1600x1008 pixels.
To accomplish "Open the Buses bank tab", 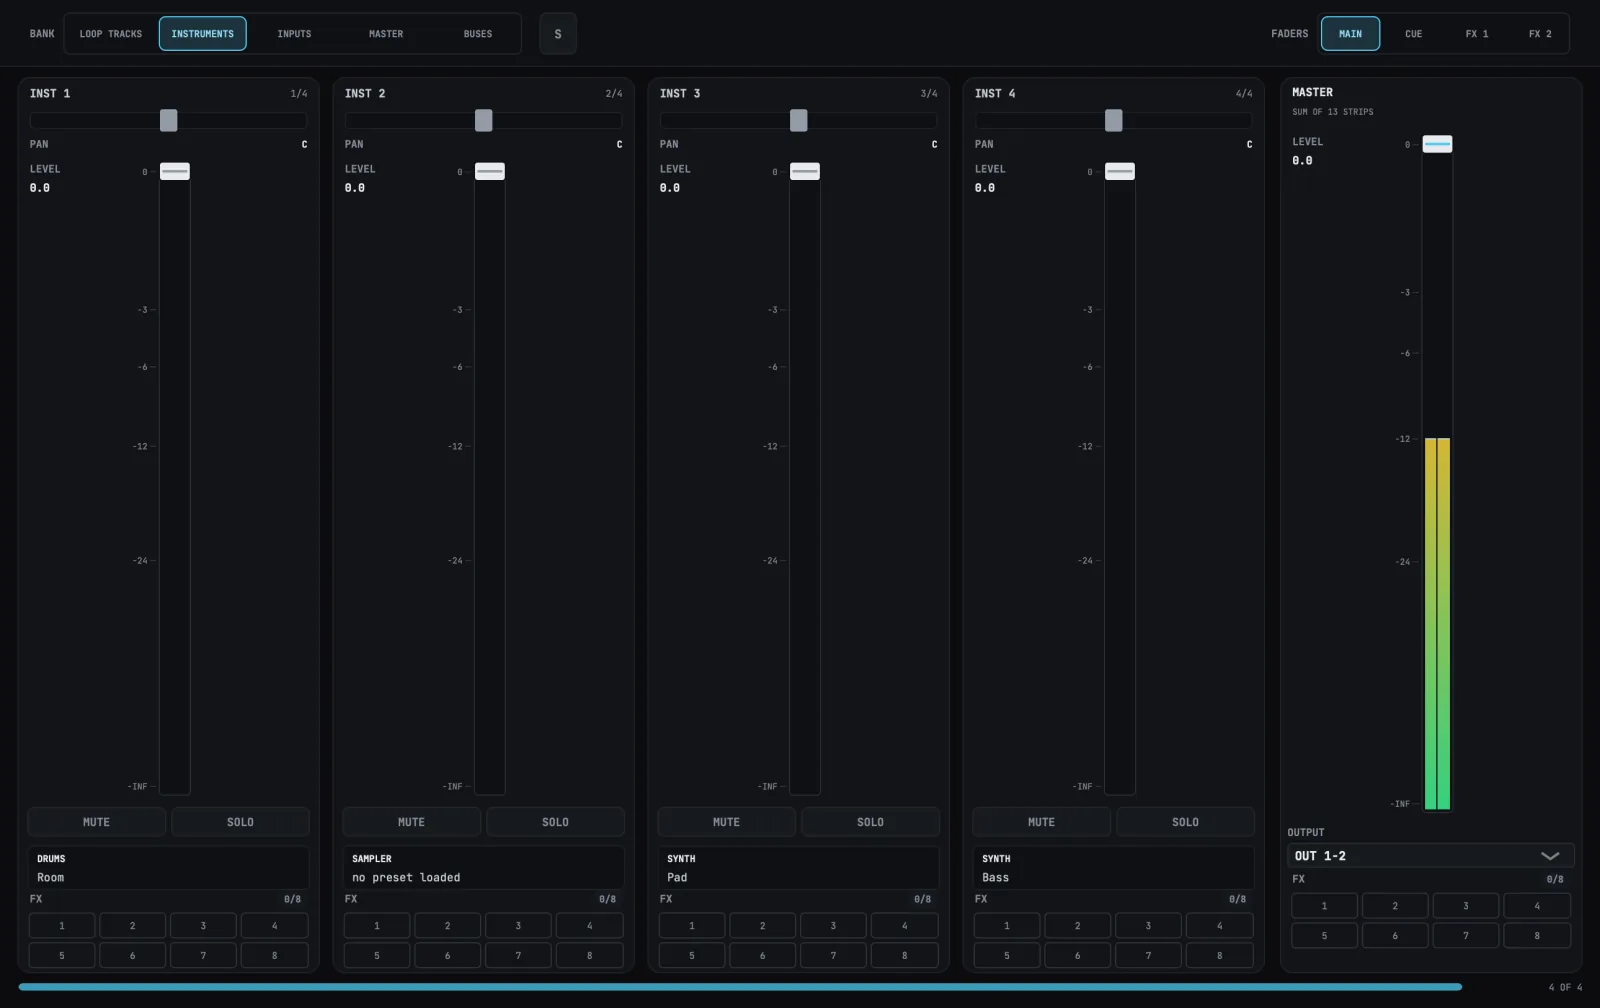I will [x=478, y=34].
